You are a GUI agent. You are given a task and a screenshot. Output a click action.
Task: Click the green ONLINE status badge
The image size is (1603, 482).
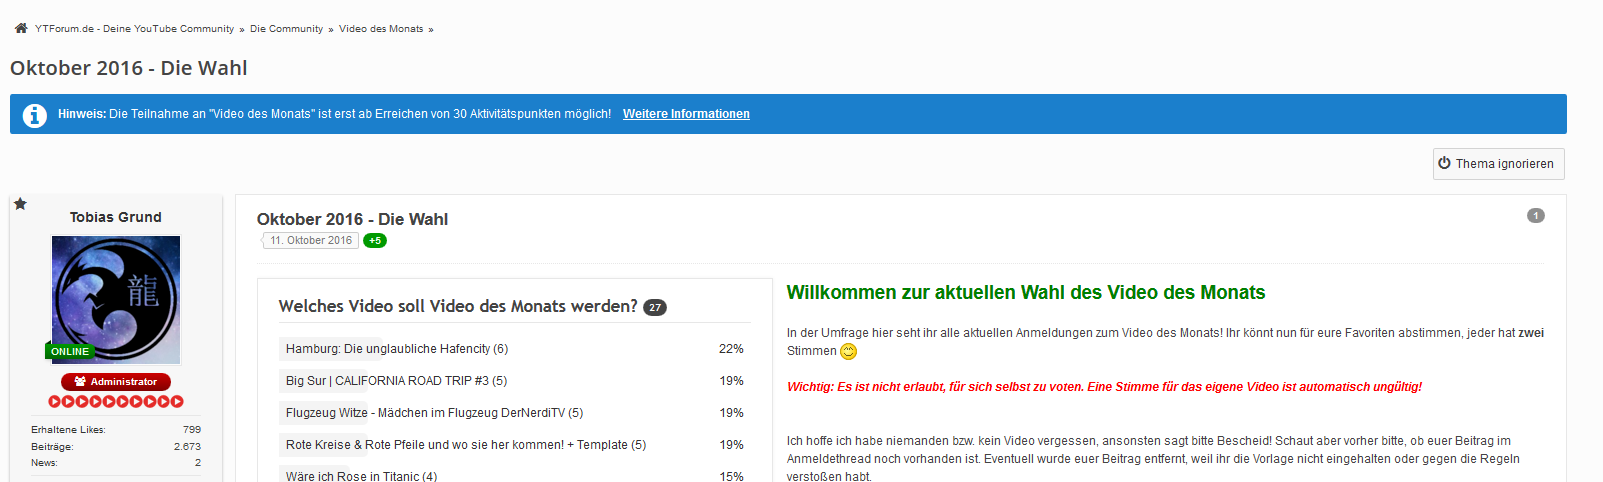[x=70, y=352]
